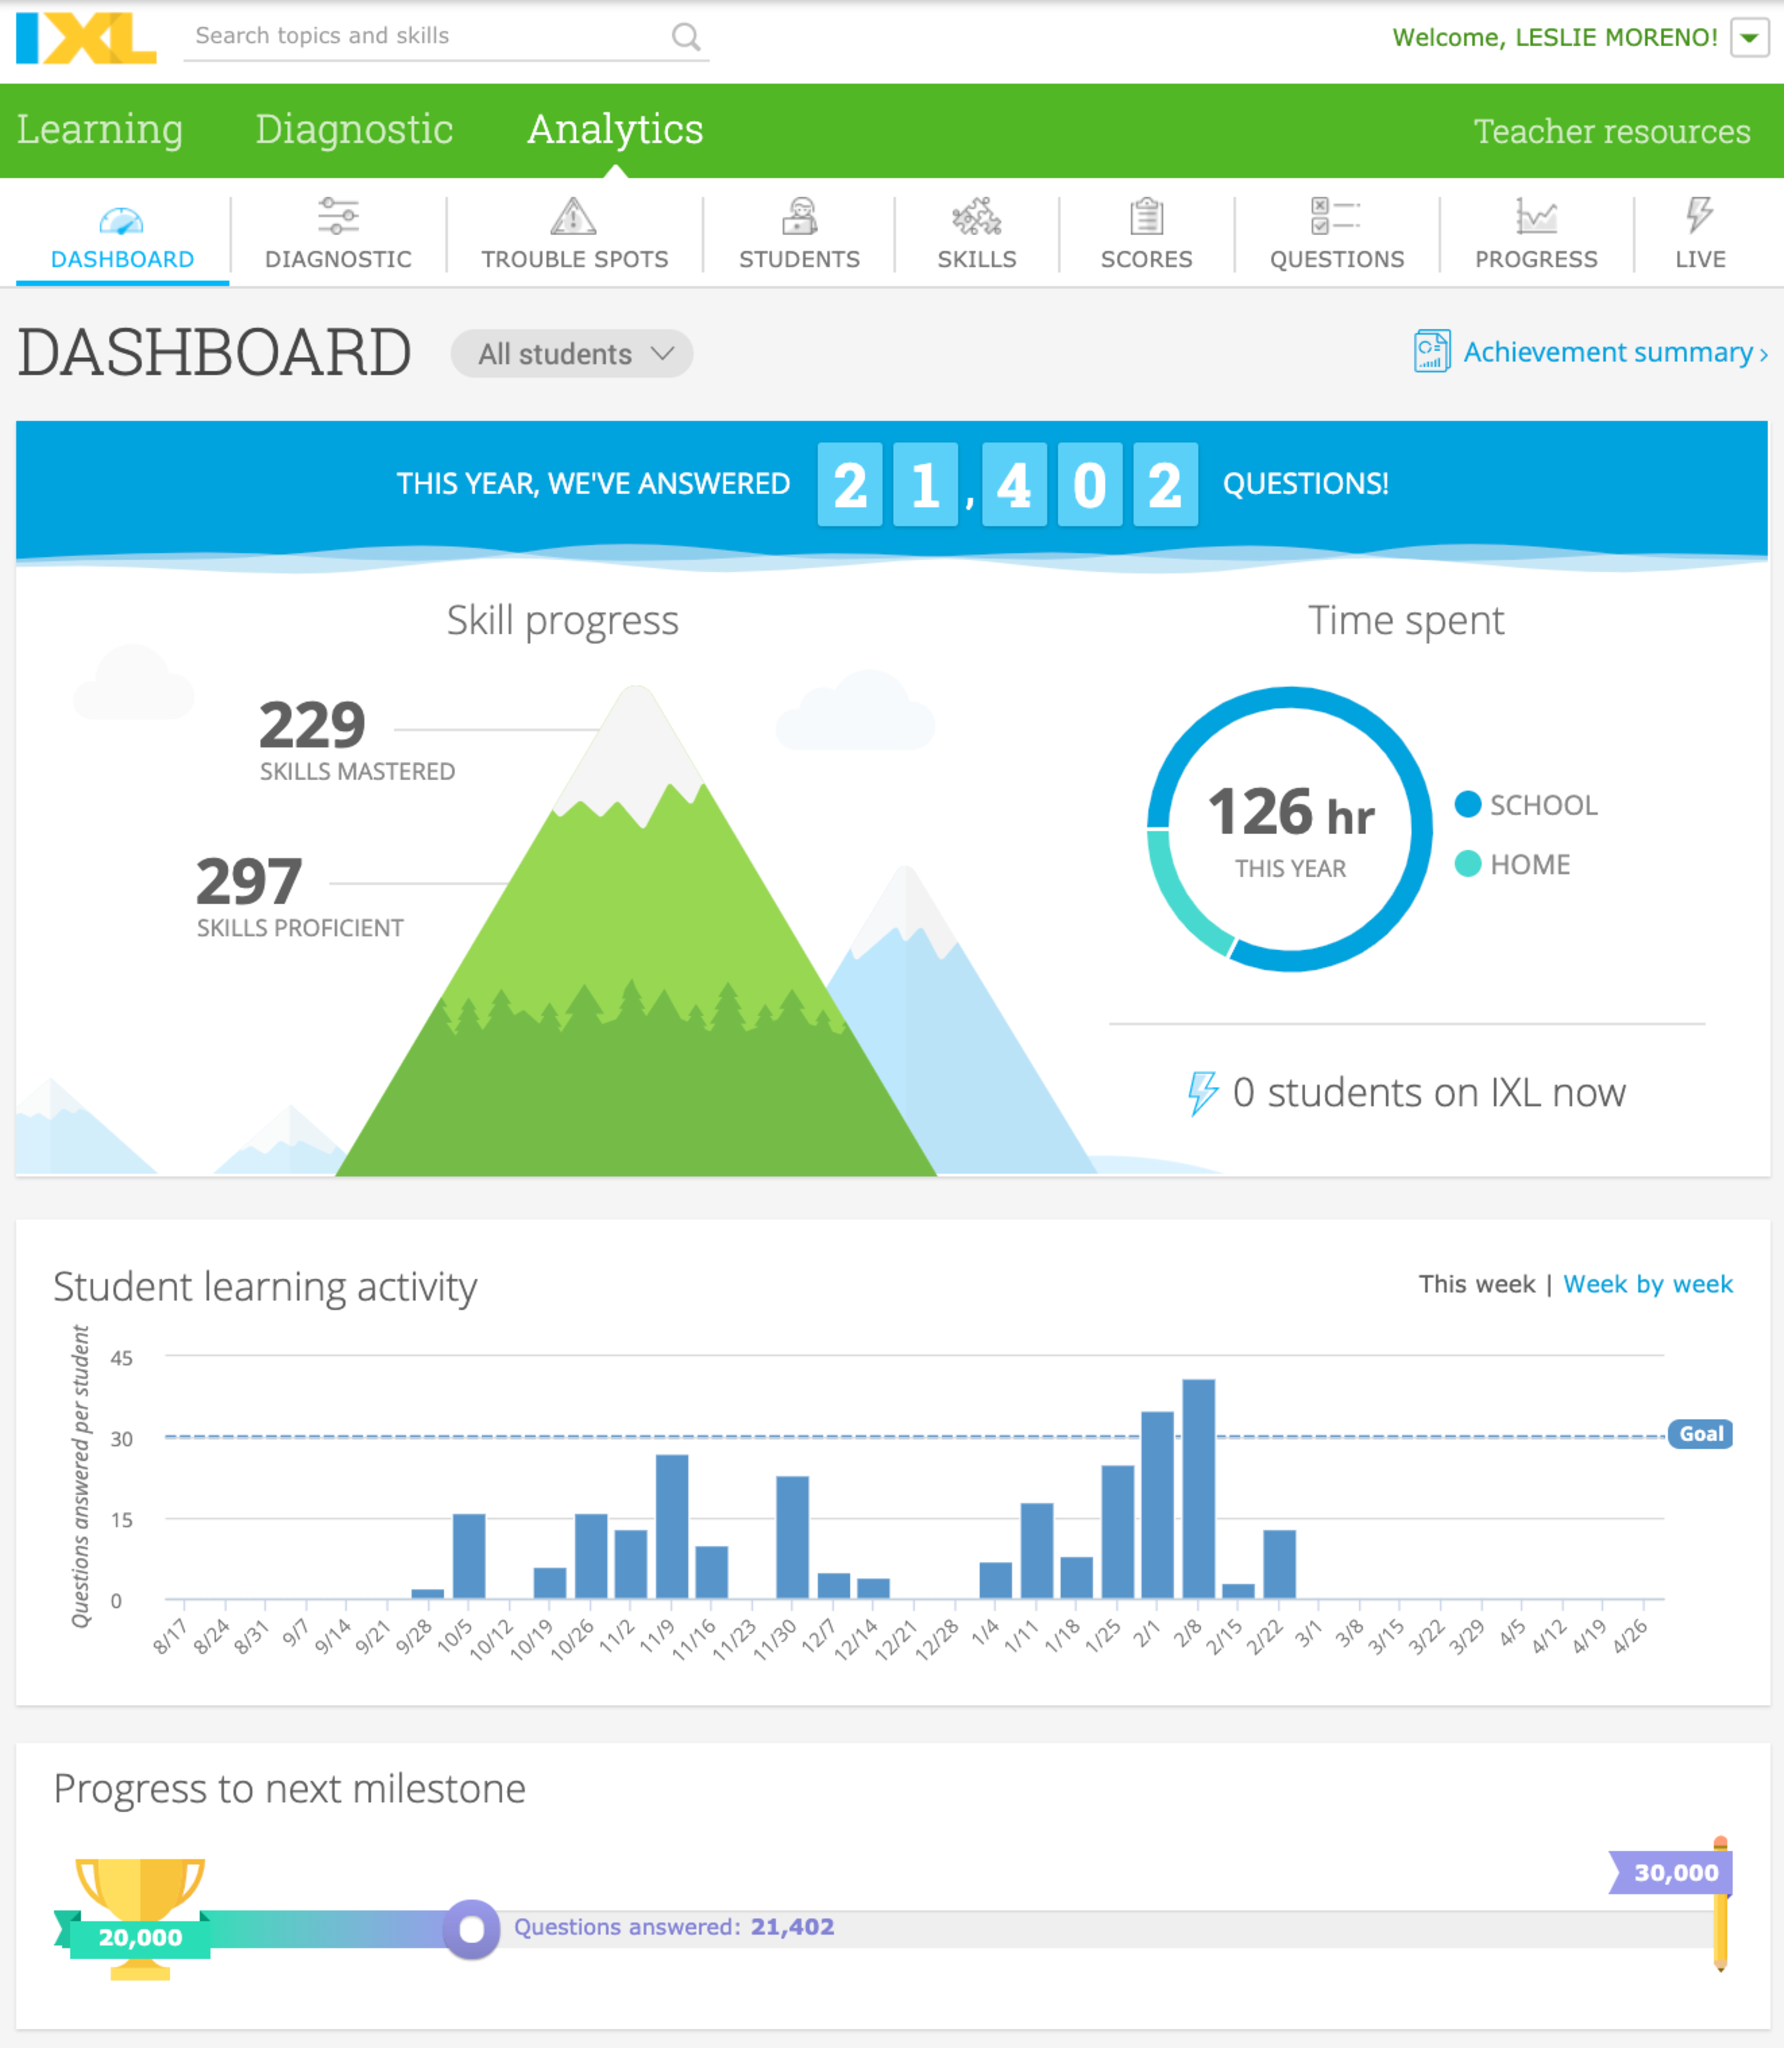Click the IXL logo

coord(86,38)
